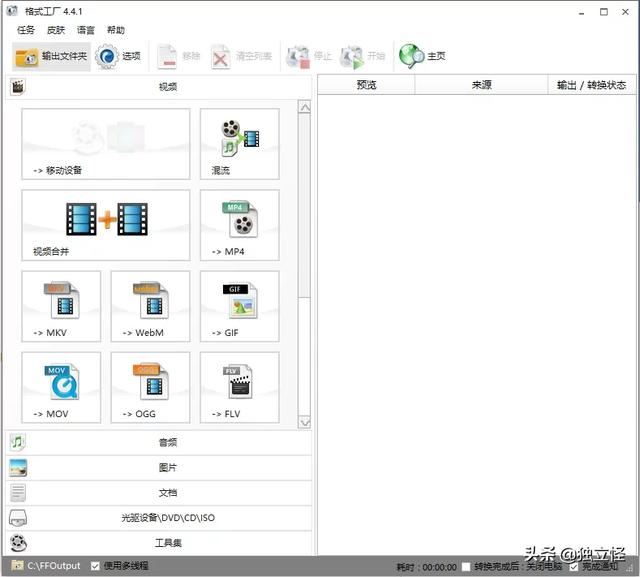Toggle the 使用多线程 multithreading checkbox
640x577 pixels.
coord(96,566)
